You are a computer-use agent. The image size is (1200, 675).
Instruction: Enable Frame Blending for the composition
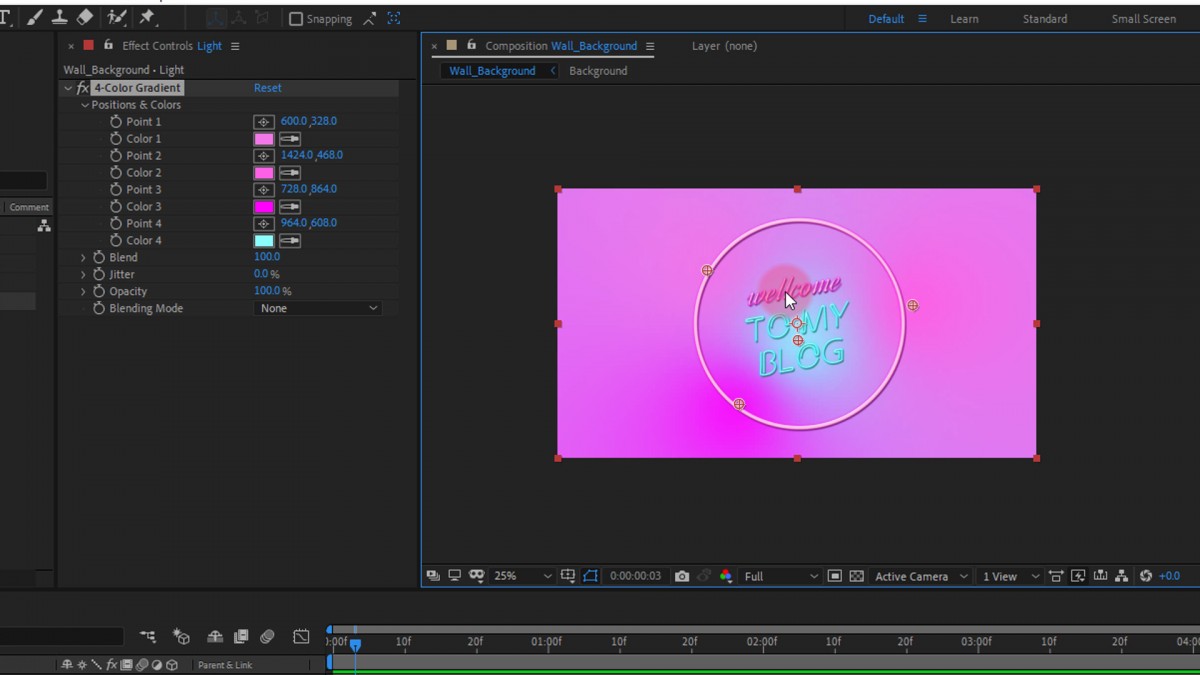point(241,636)
